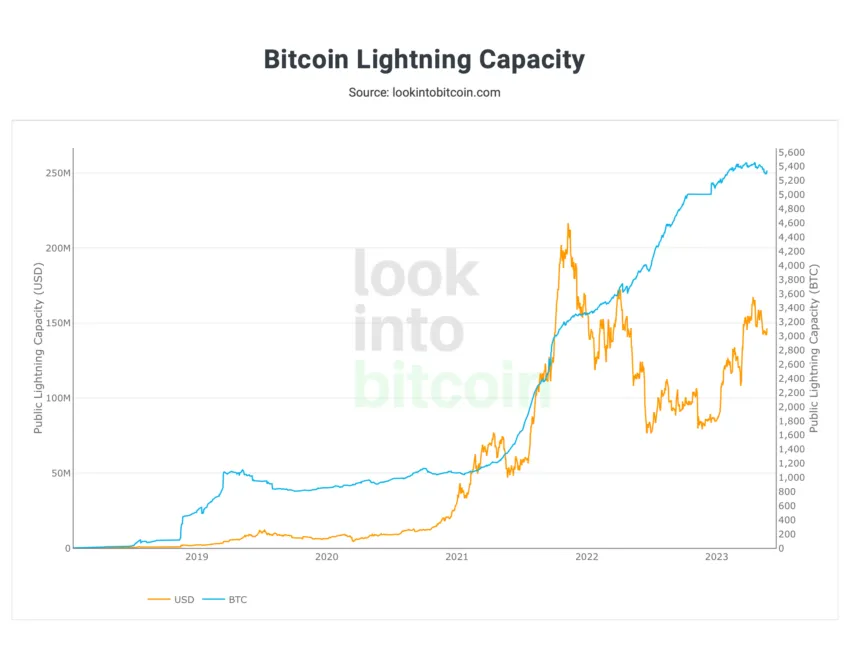Select the 2021 x-axis label
This screenshot has height=657, width=850.
456,557
